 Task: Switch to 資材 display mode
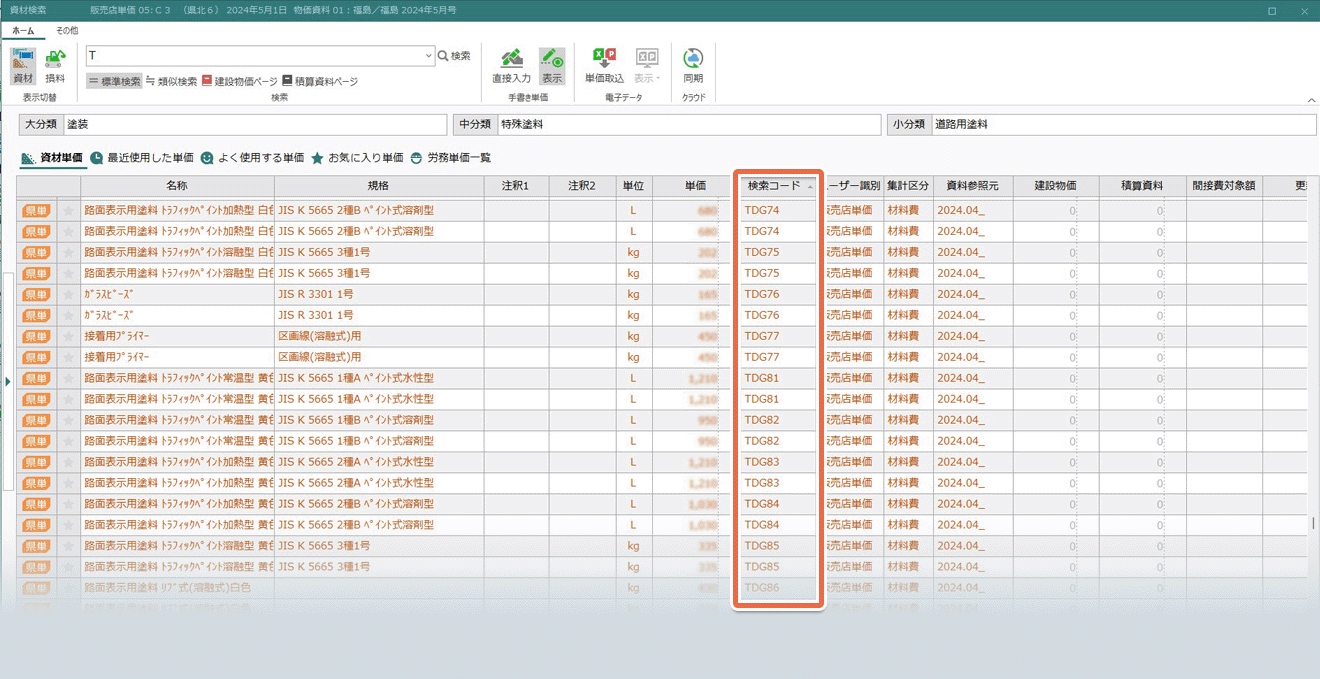pyautogui.click(x=23, y=67)
